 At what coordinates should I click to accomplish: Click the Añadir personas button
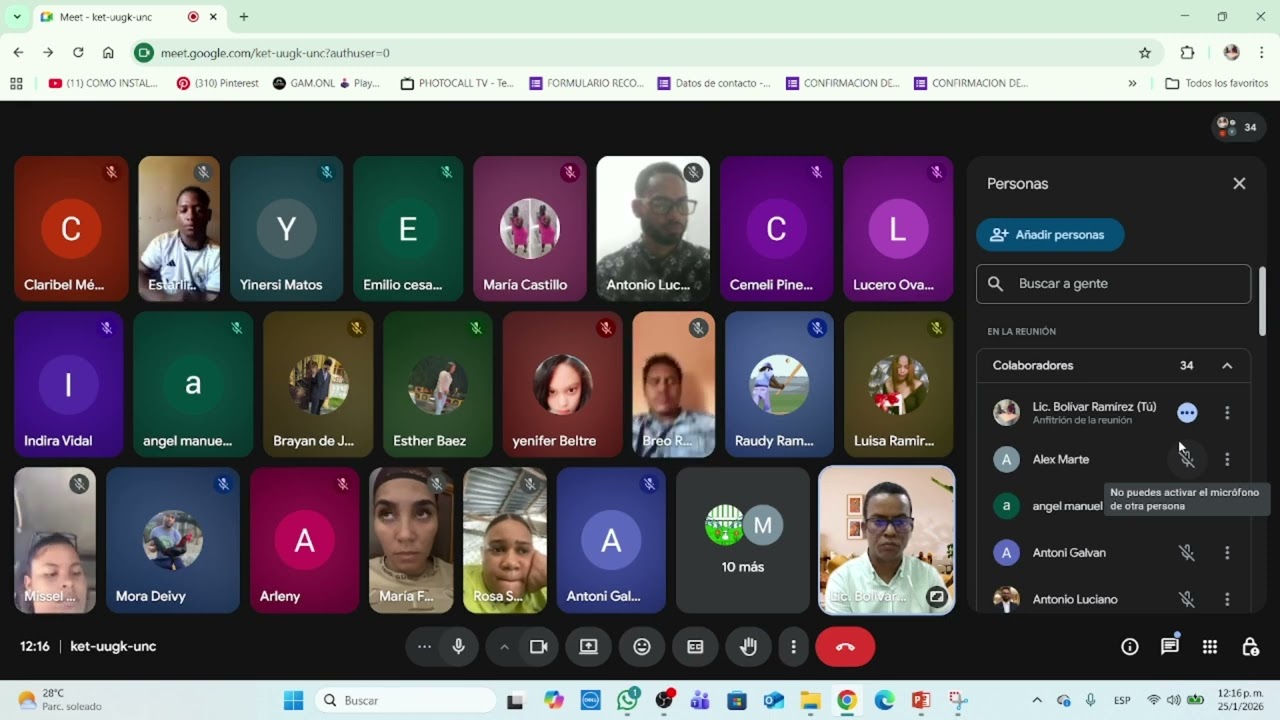[x=1050, y=235]
